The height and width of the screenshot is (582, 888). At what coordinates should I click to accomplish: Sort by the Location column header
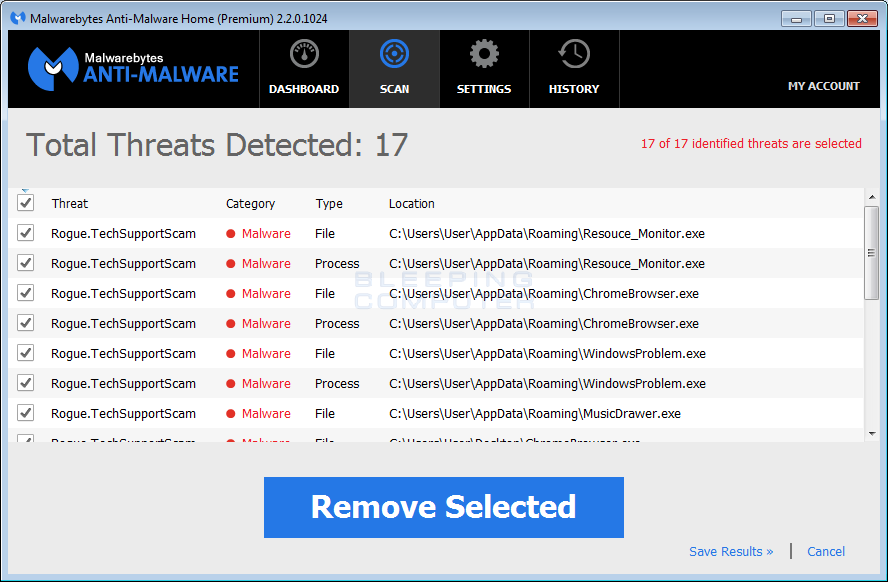pos(412,204)
